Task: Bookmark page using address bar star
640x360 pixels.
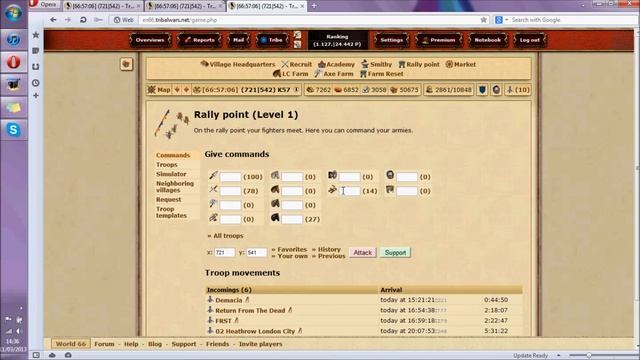Action: (484, 20)
